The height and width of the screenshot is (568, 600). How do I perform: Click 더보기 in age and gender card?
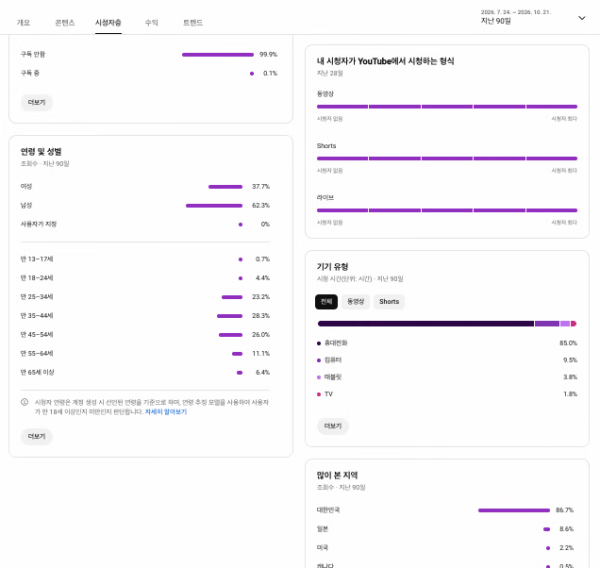coord(36,436)
